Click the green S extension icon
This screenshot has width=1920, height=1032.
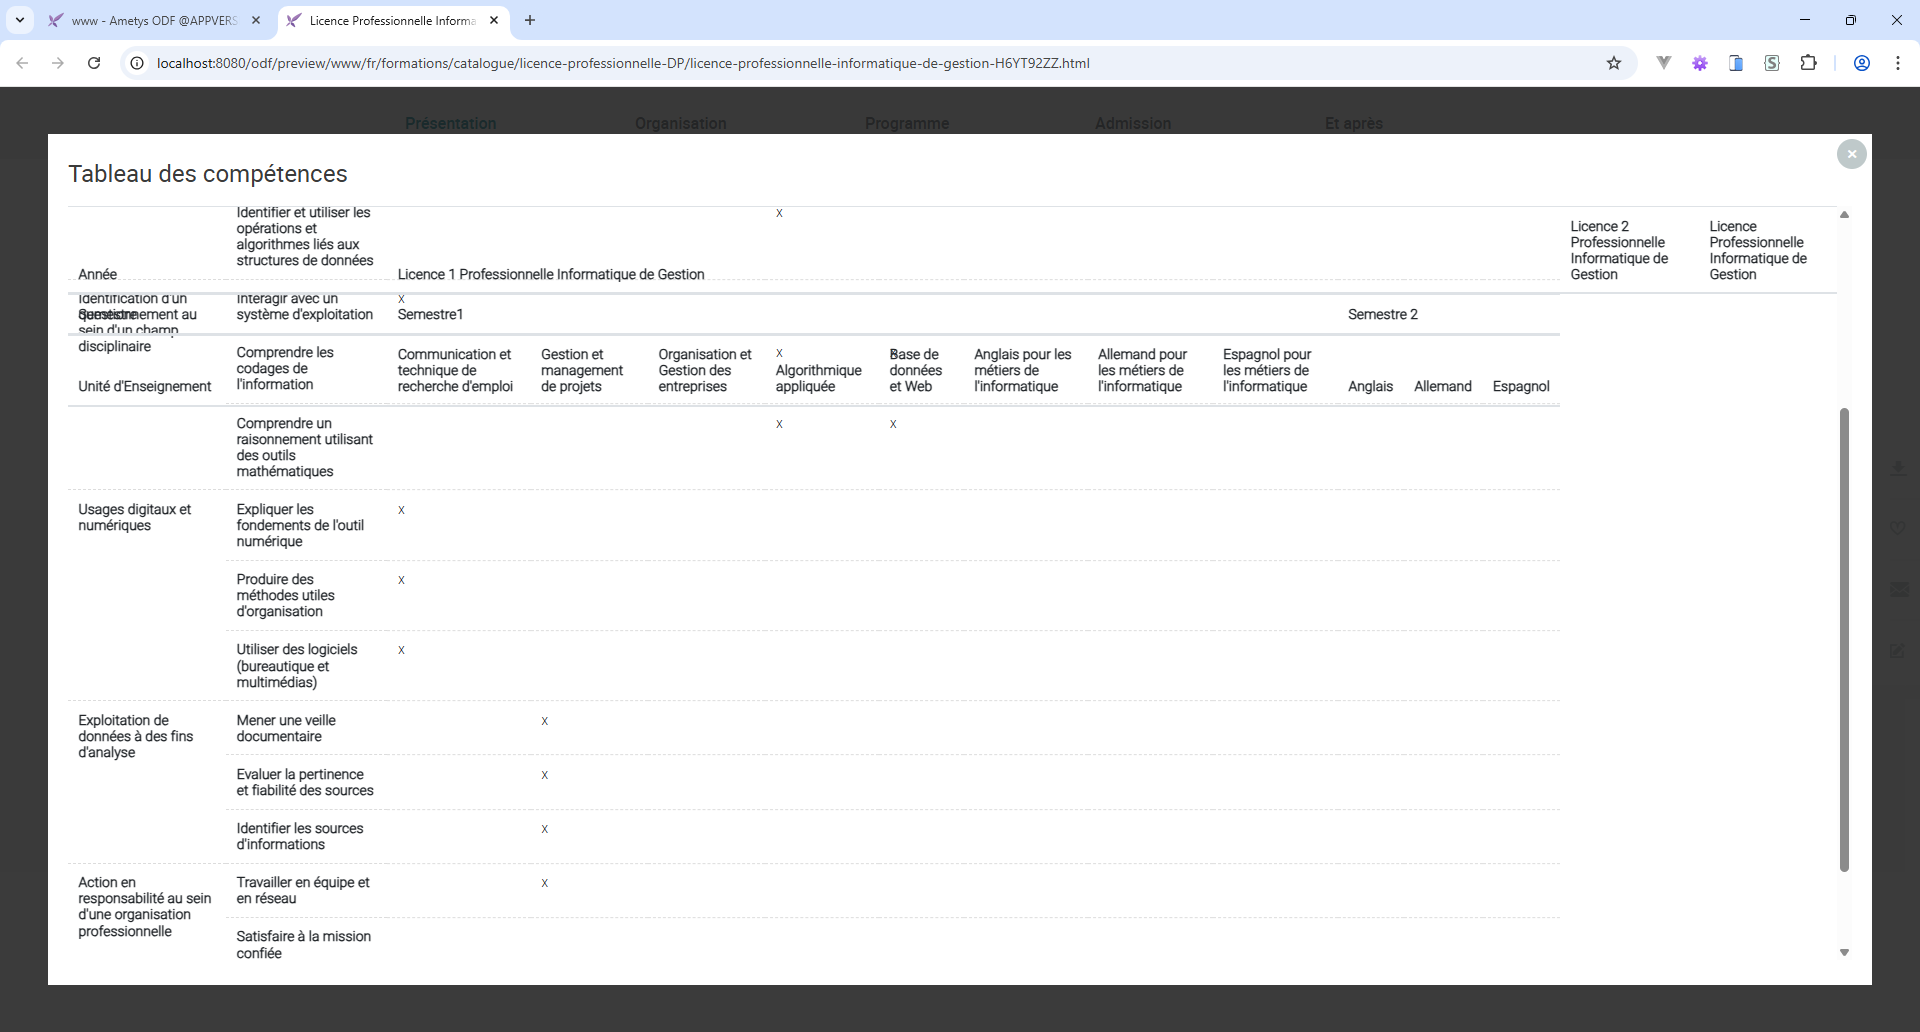click(x=1772, y=63)
